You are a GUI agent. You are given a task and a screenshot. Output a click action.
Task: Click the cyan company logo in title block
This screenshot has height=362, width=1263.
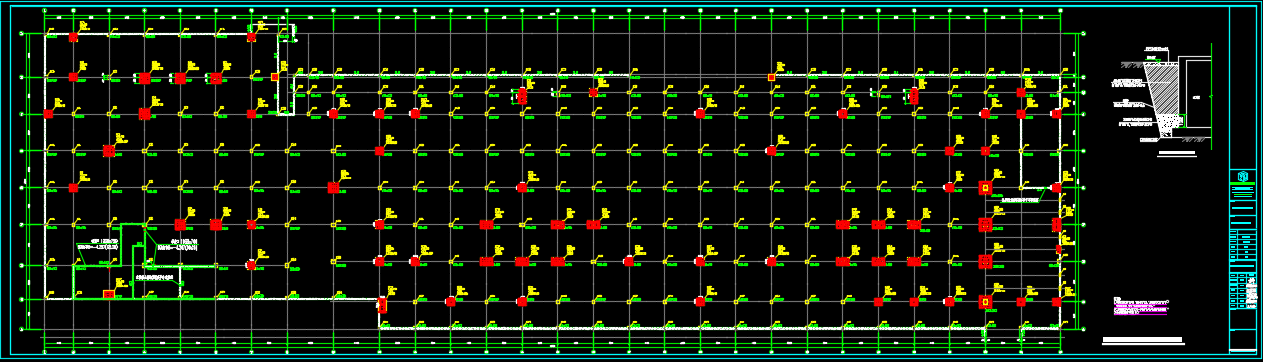click(1243, 177)
